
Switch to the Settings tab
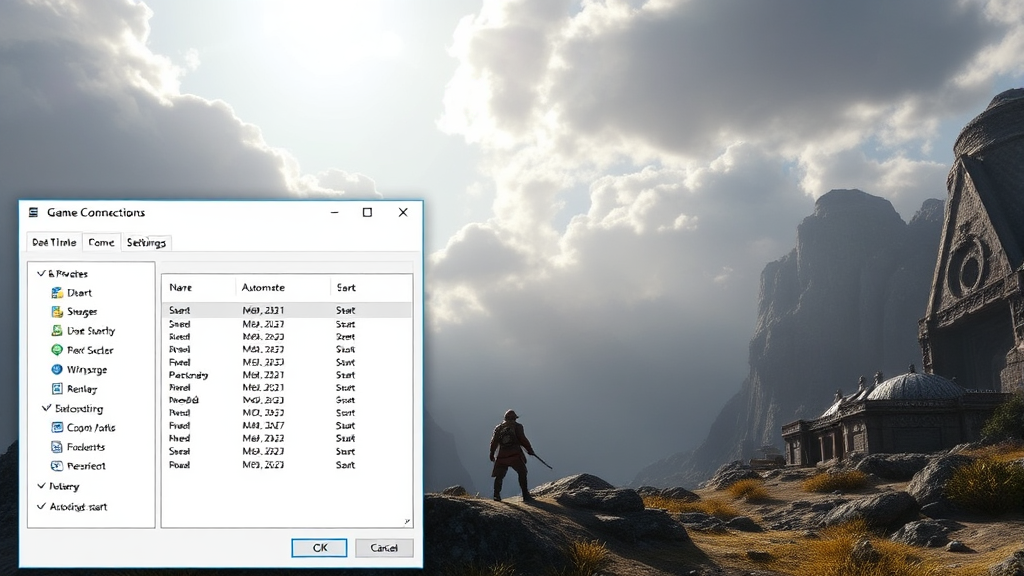[x=147, y=243]
